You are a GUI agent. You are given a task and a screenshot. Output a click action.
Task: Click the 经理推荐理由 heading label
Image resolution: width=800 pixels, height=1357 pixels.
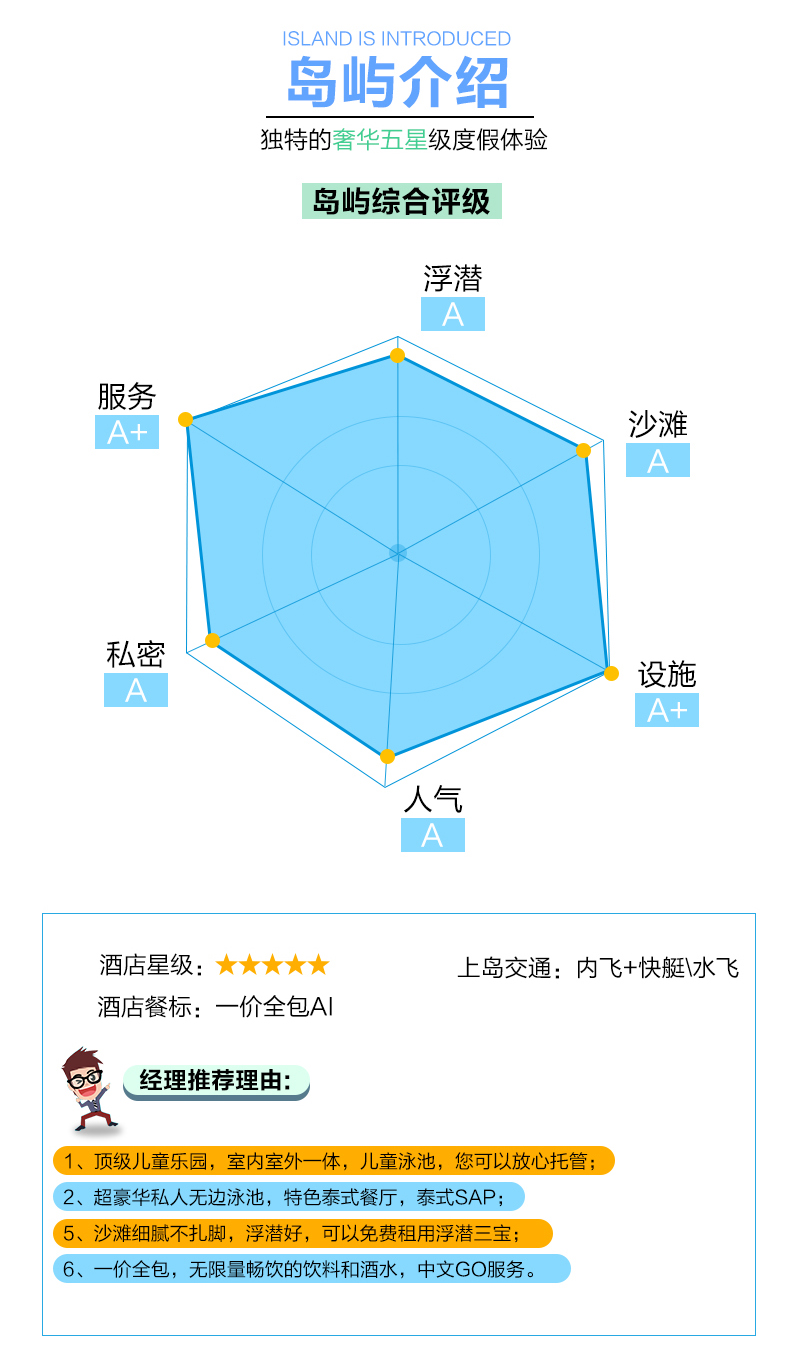(x=216, y=1082)
